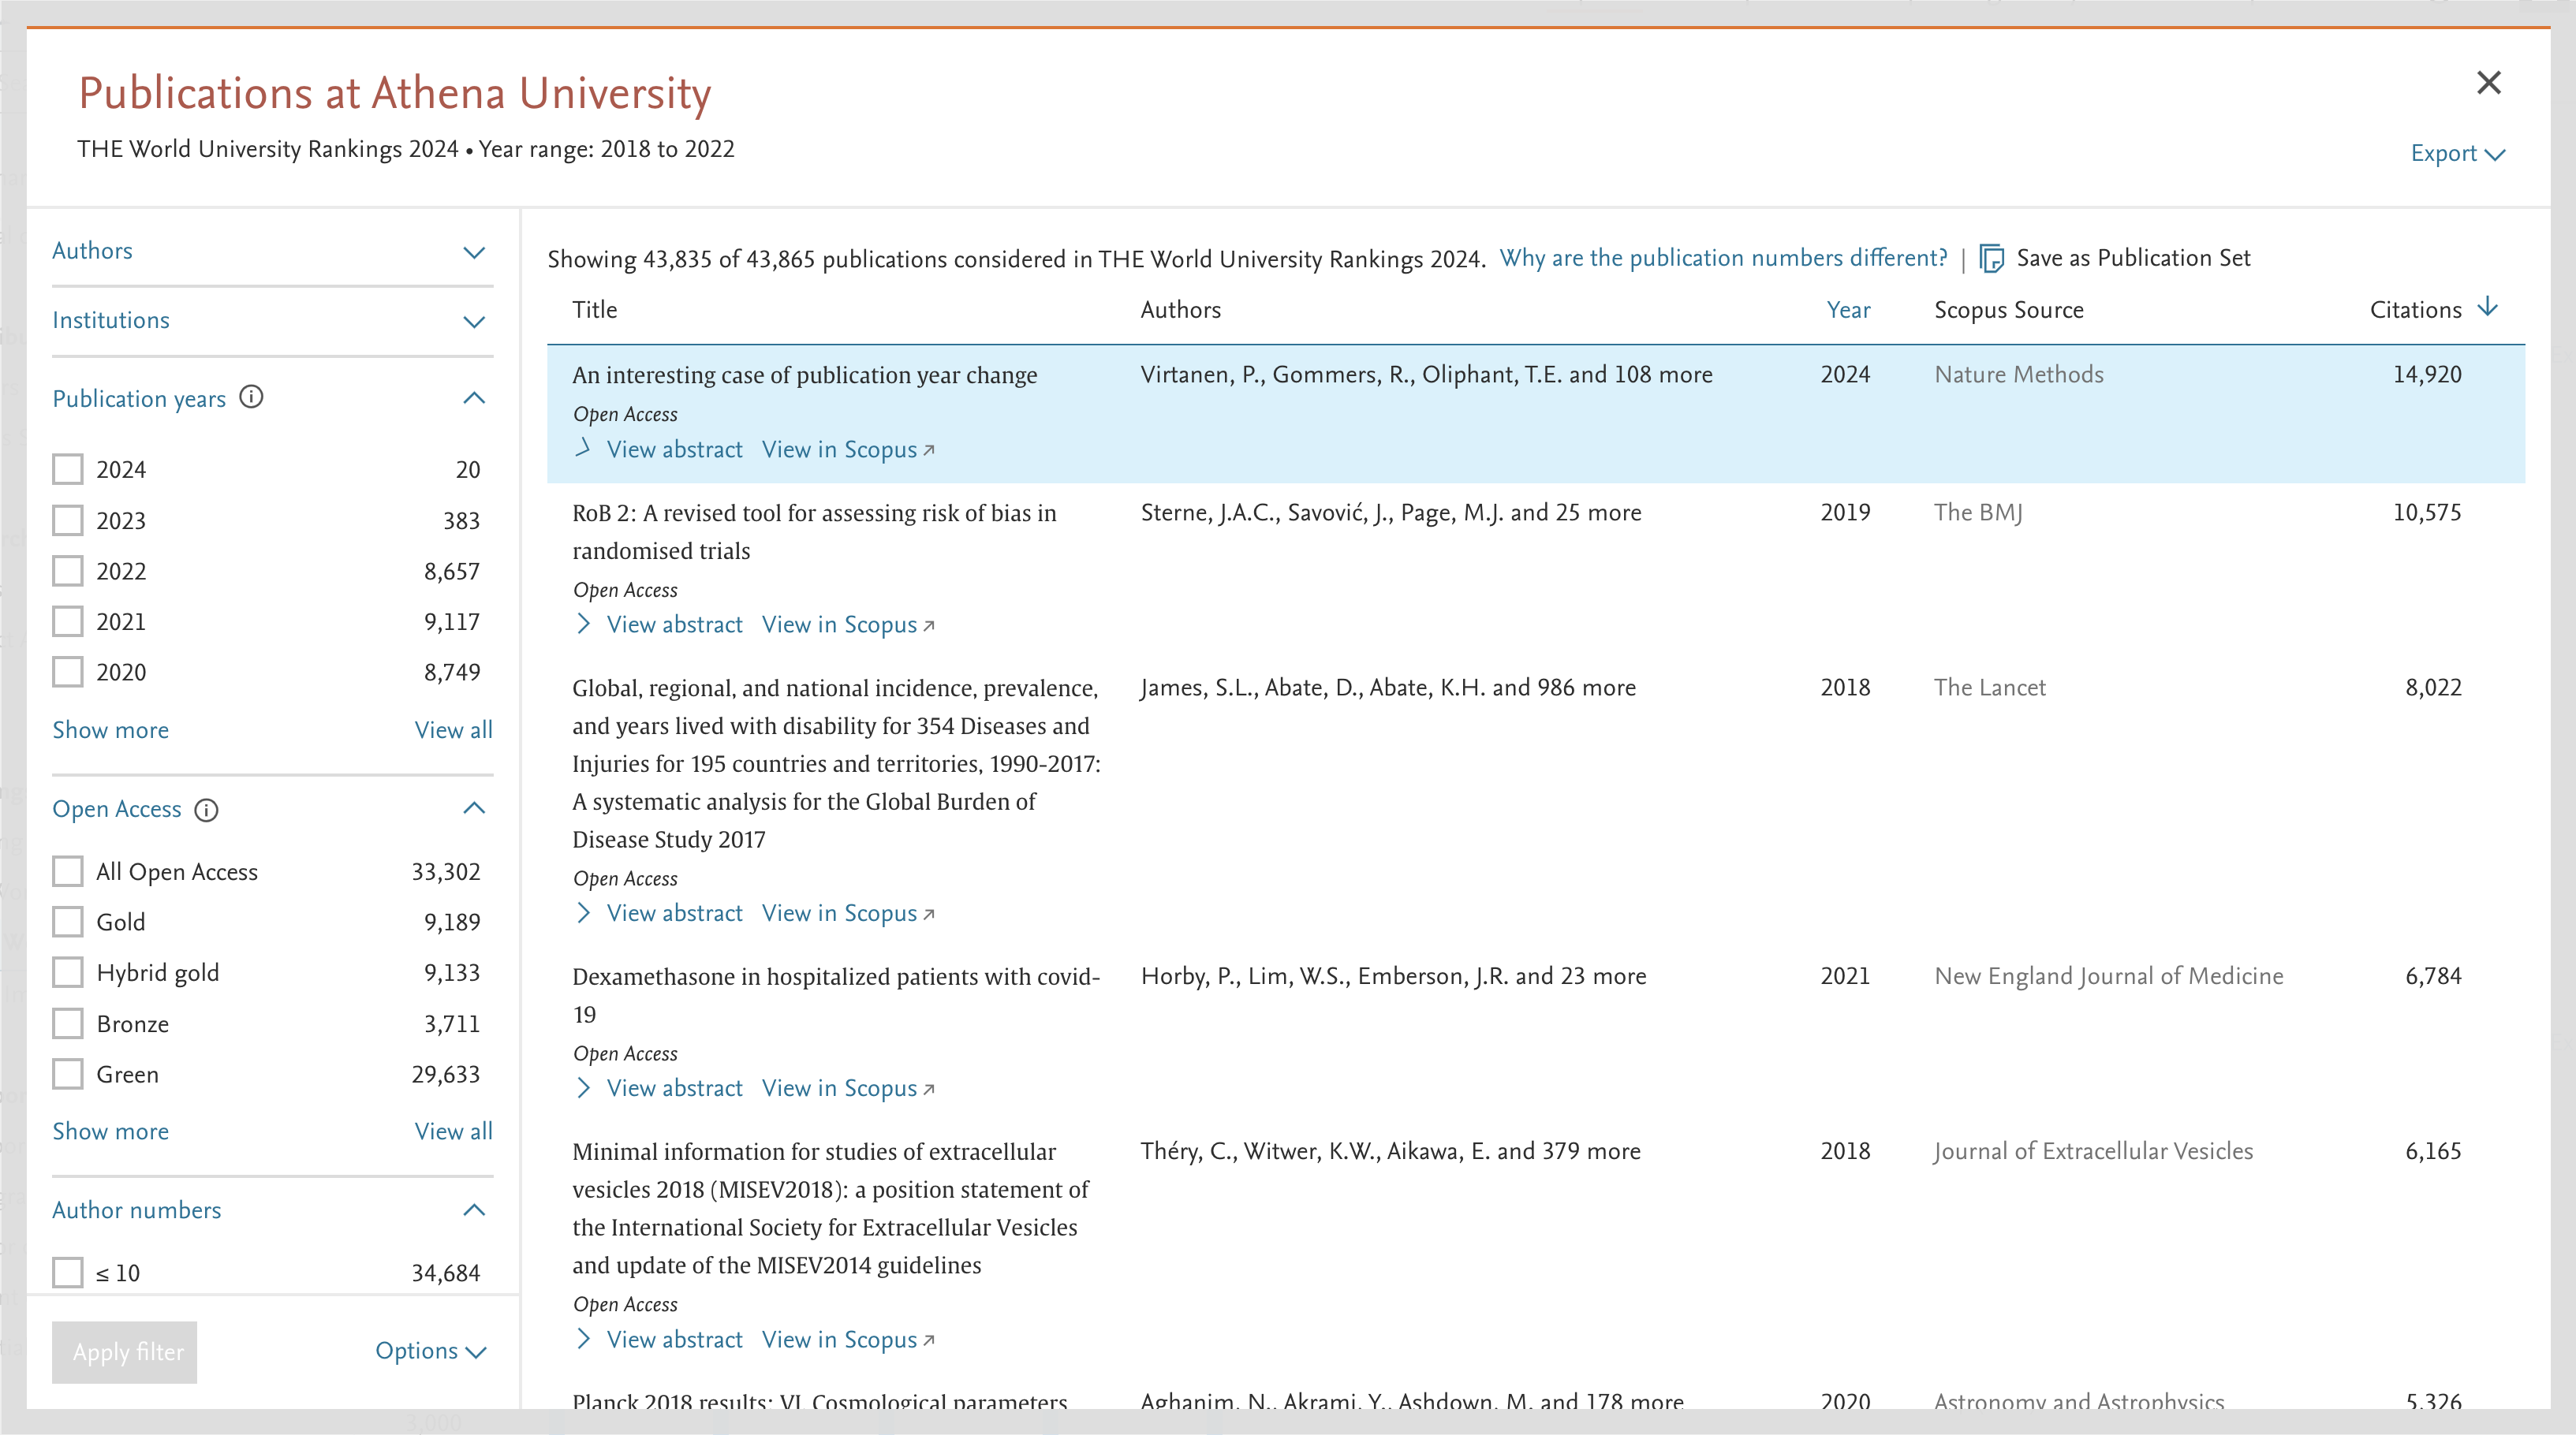Viewport: 2576px width, 1435px height.
Task: Check the 2021 publication year box
Action: [67, 621]
